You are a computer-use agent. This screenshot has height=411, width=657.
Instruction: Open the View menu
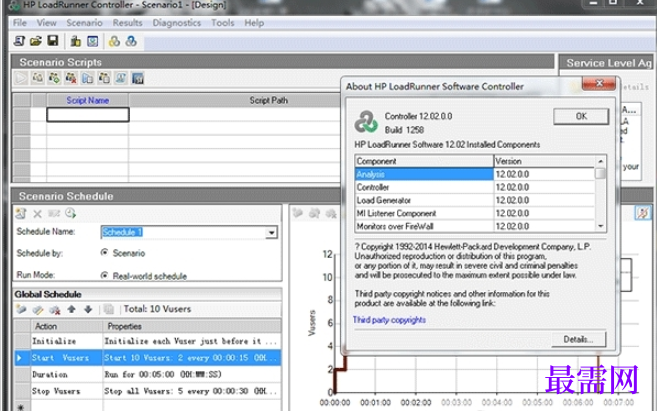[47, 23]
